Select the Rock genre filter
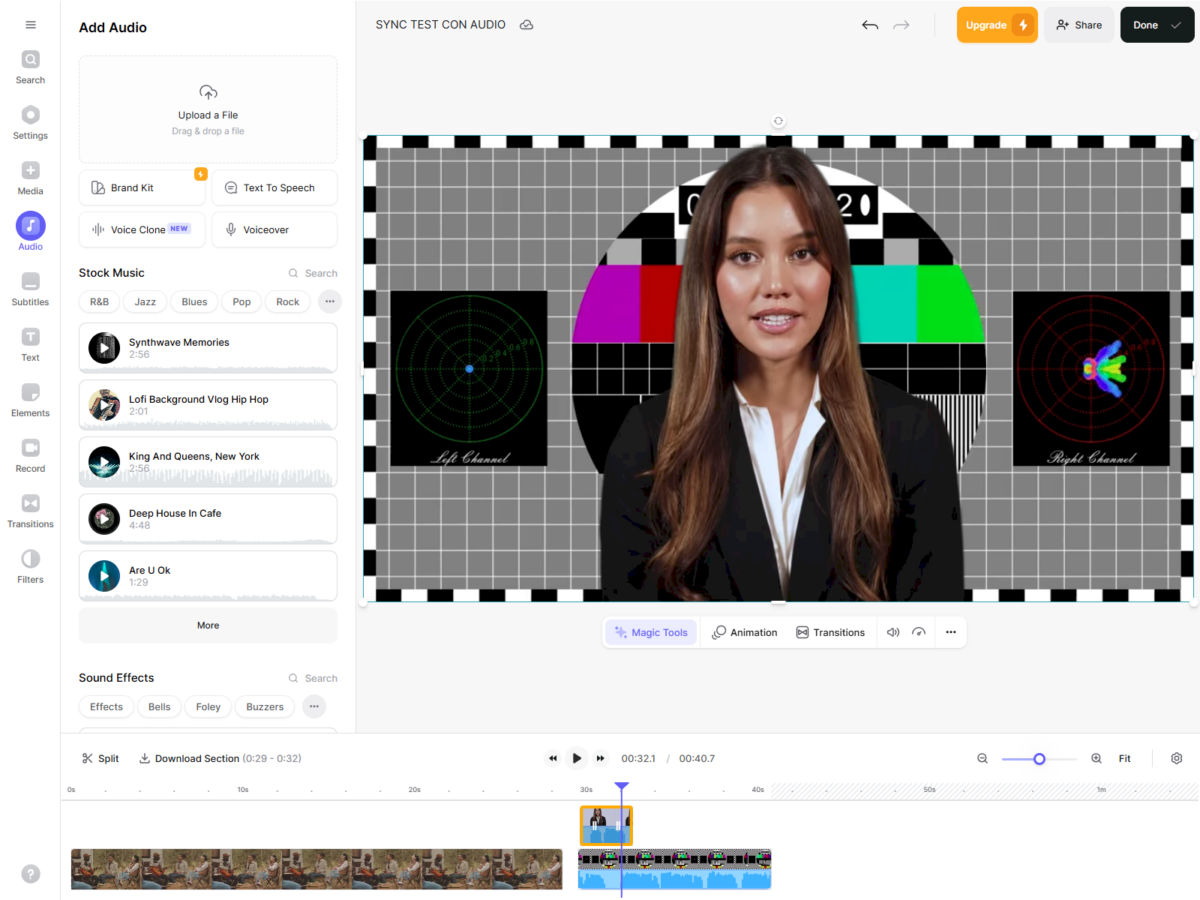The width and height of the screenshot is (1200, 900). pyautogui.click(x=288, y=301)
